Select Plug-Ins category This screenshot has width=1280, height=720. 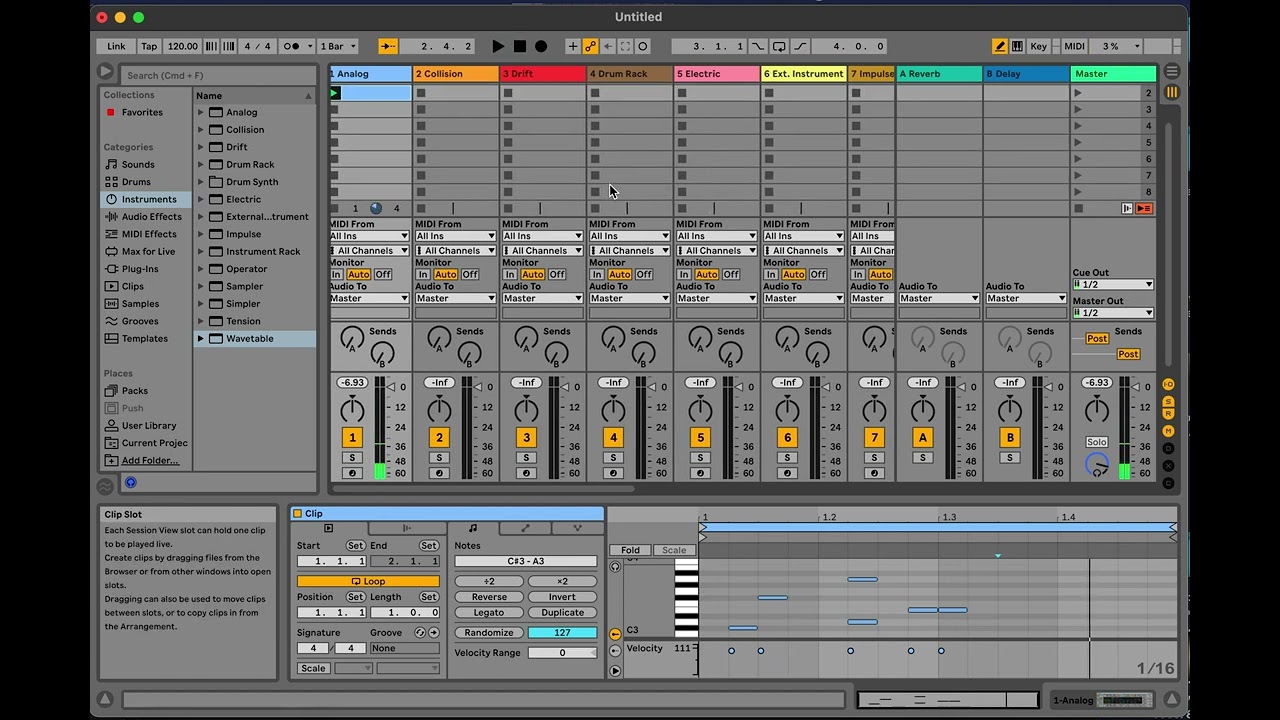[140, 269]
